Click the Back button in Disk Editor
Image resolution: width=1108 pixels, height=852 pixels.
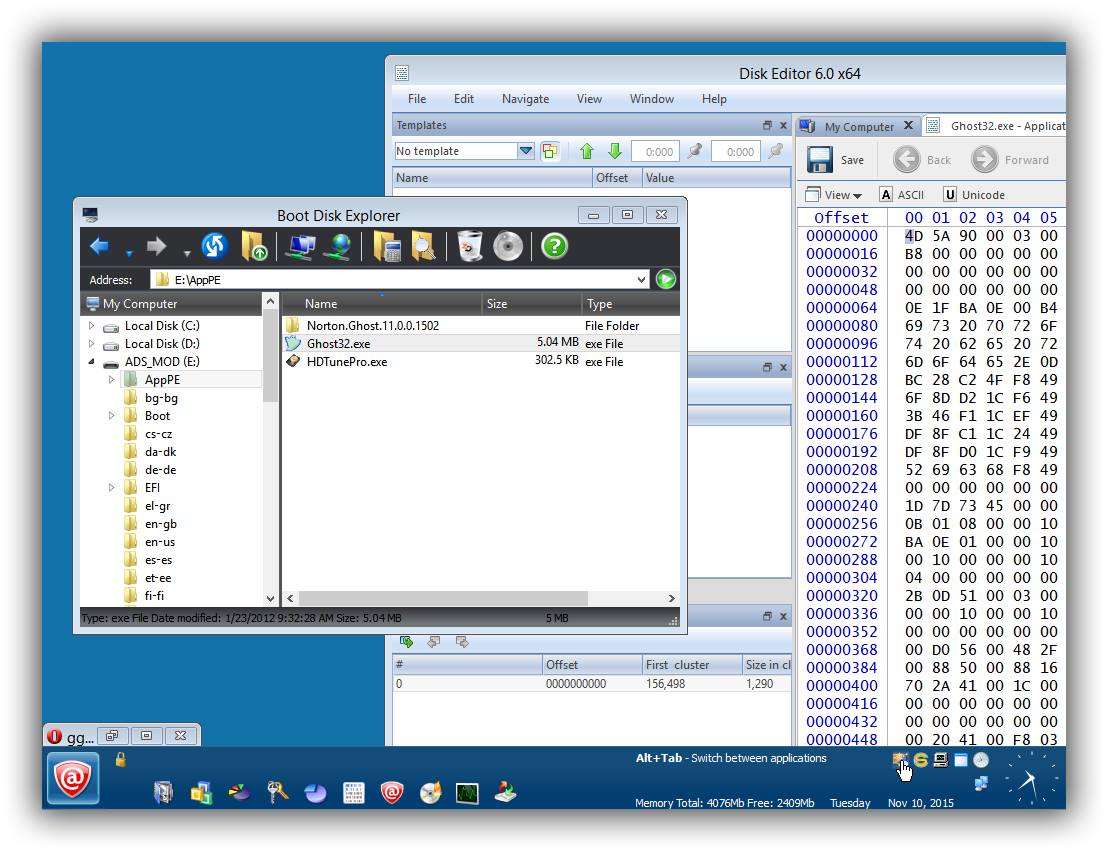click(x=923, y=160)
